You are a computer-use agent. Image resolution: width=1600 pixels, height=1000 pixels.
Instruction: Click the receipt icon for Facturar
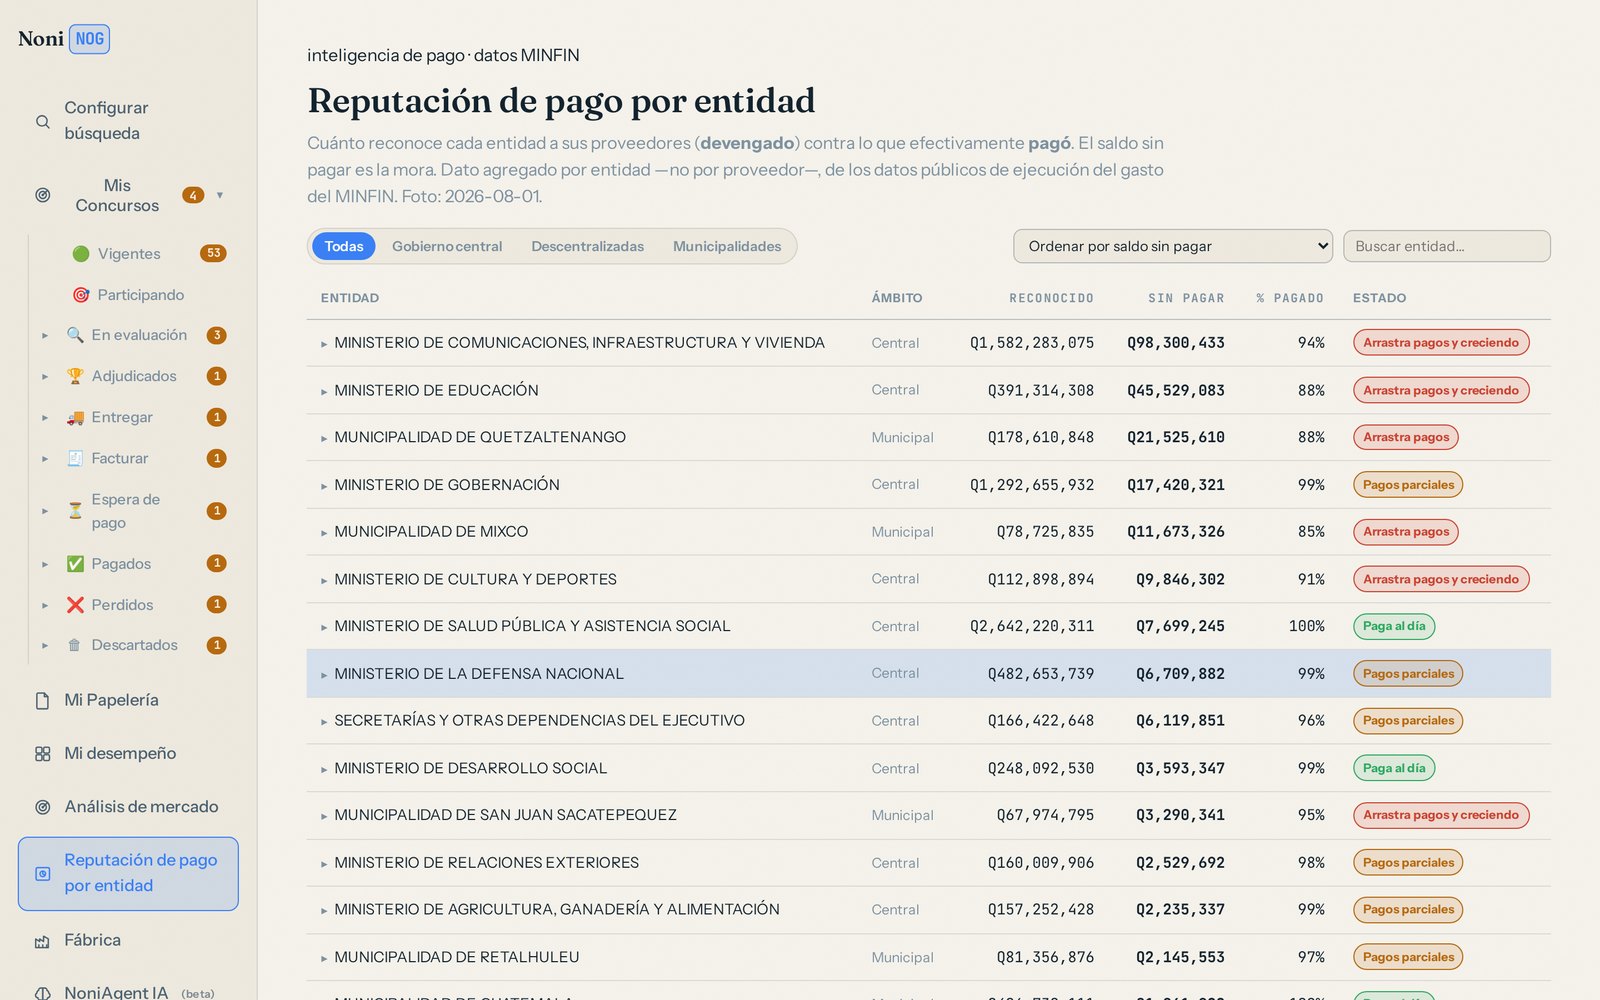coord(75,458)
